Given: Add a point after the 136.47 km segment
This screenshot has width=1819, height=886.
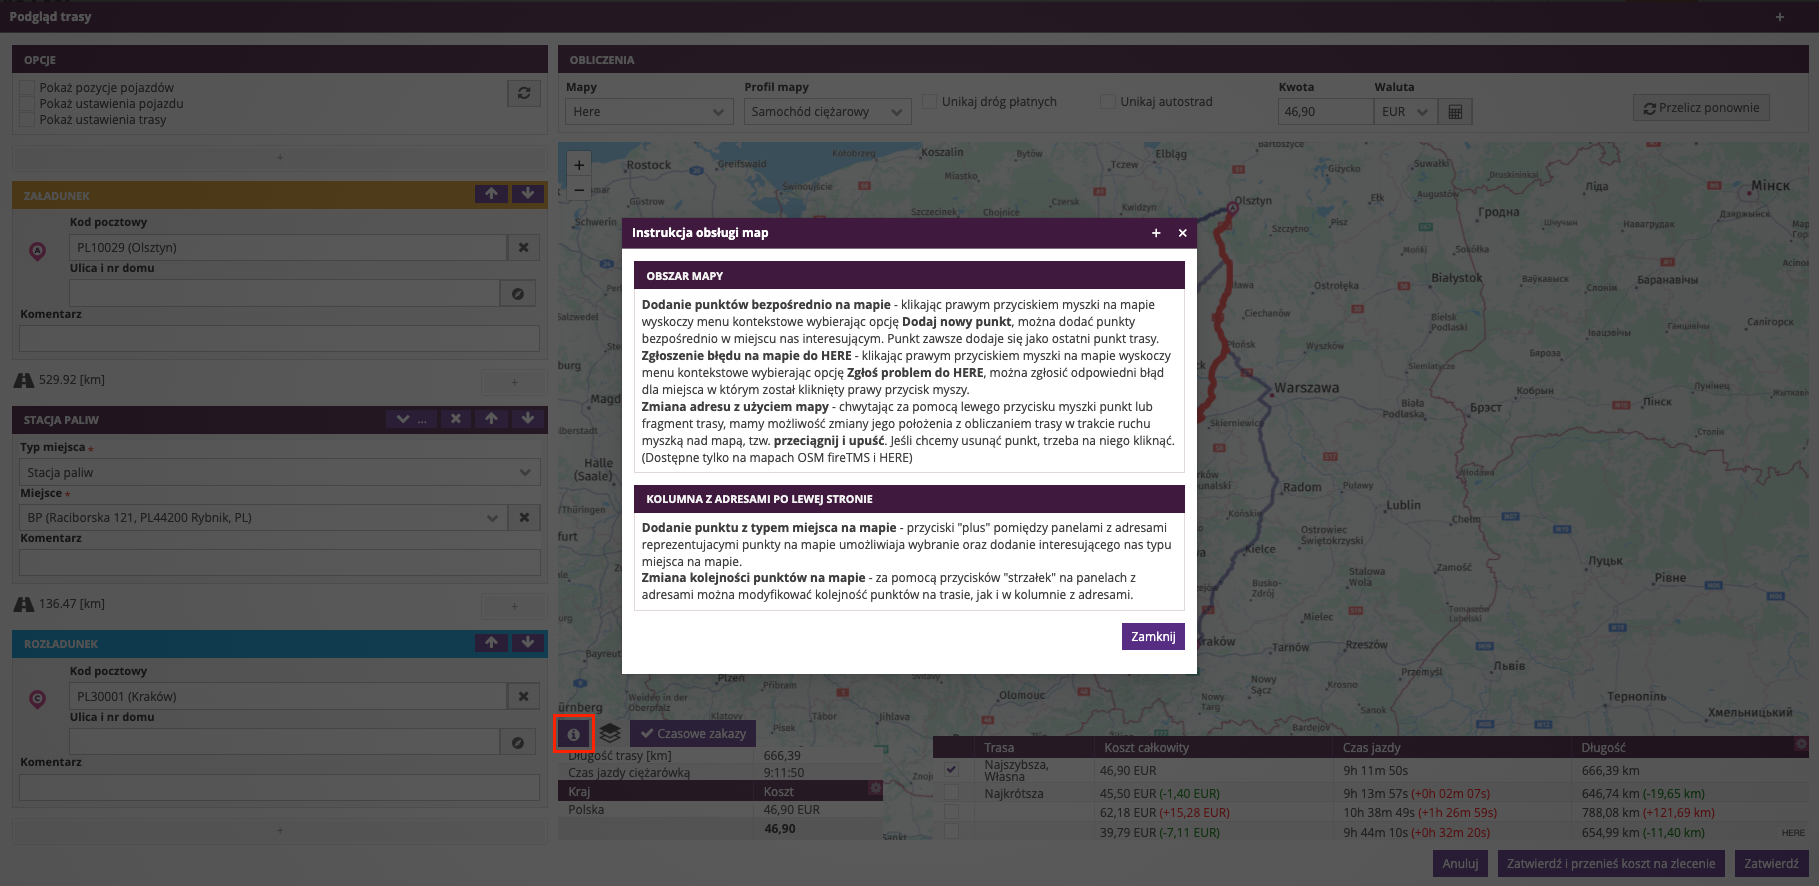Looking at the screenshot, I should point(514,605).
